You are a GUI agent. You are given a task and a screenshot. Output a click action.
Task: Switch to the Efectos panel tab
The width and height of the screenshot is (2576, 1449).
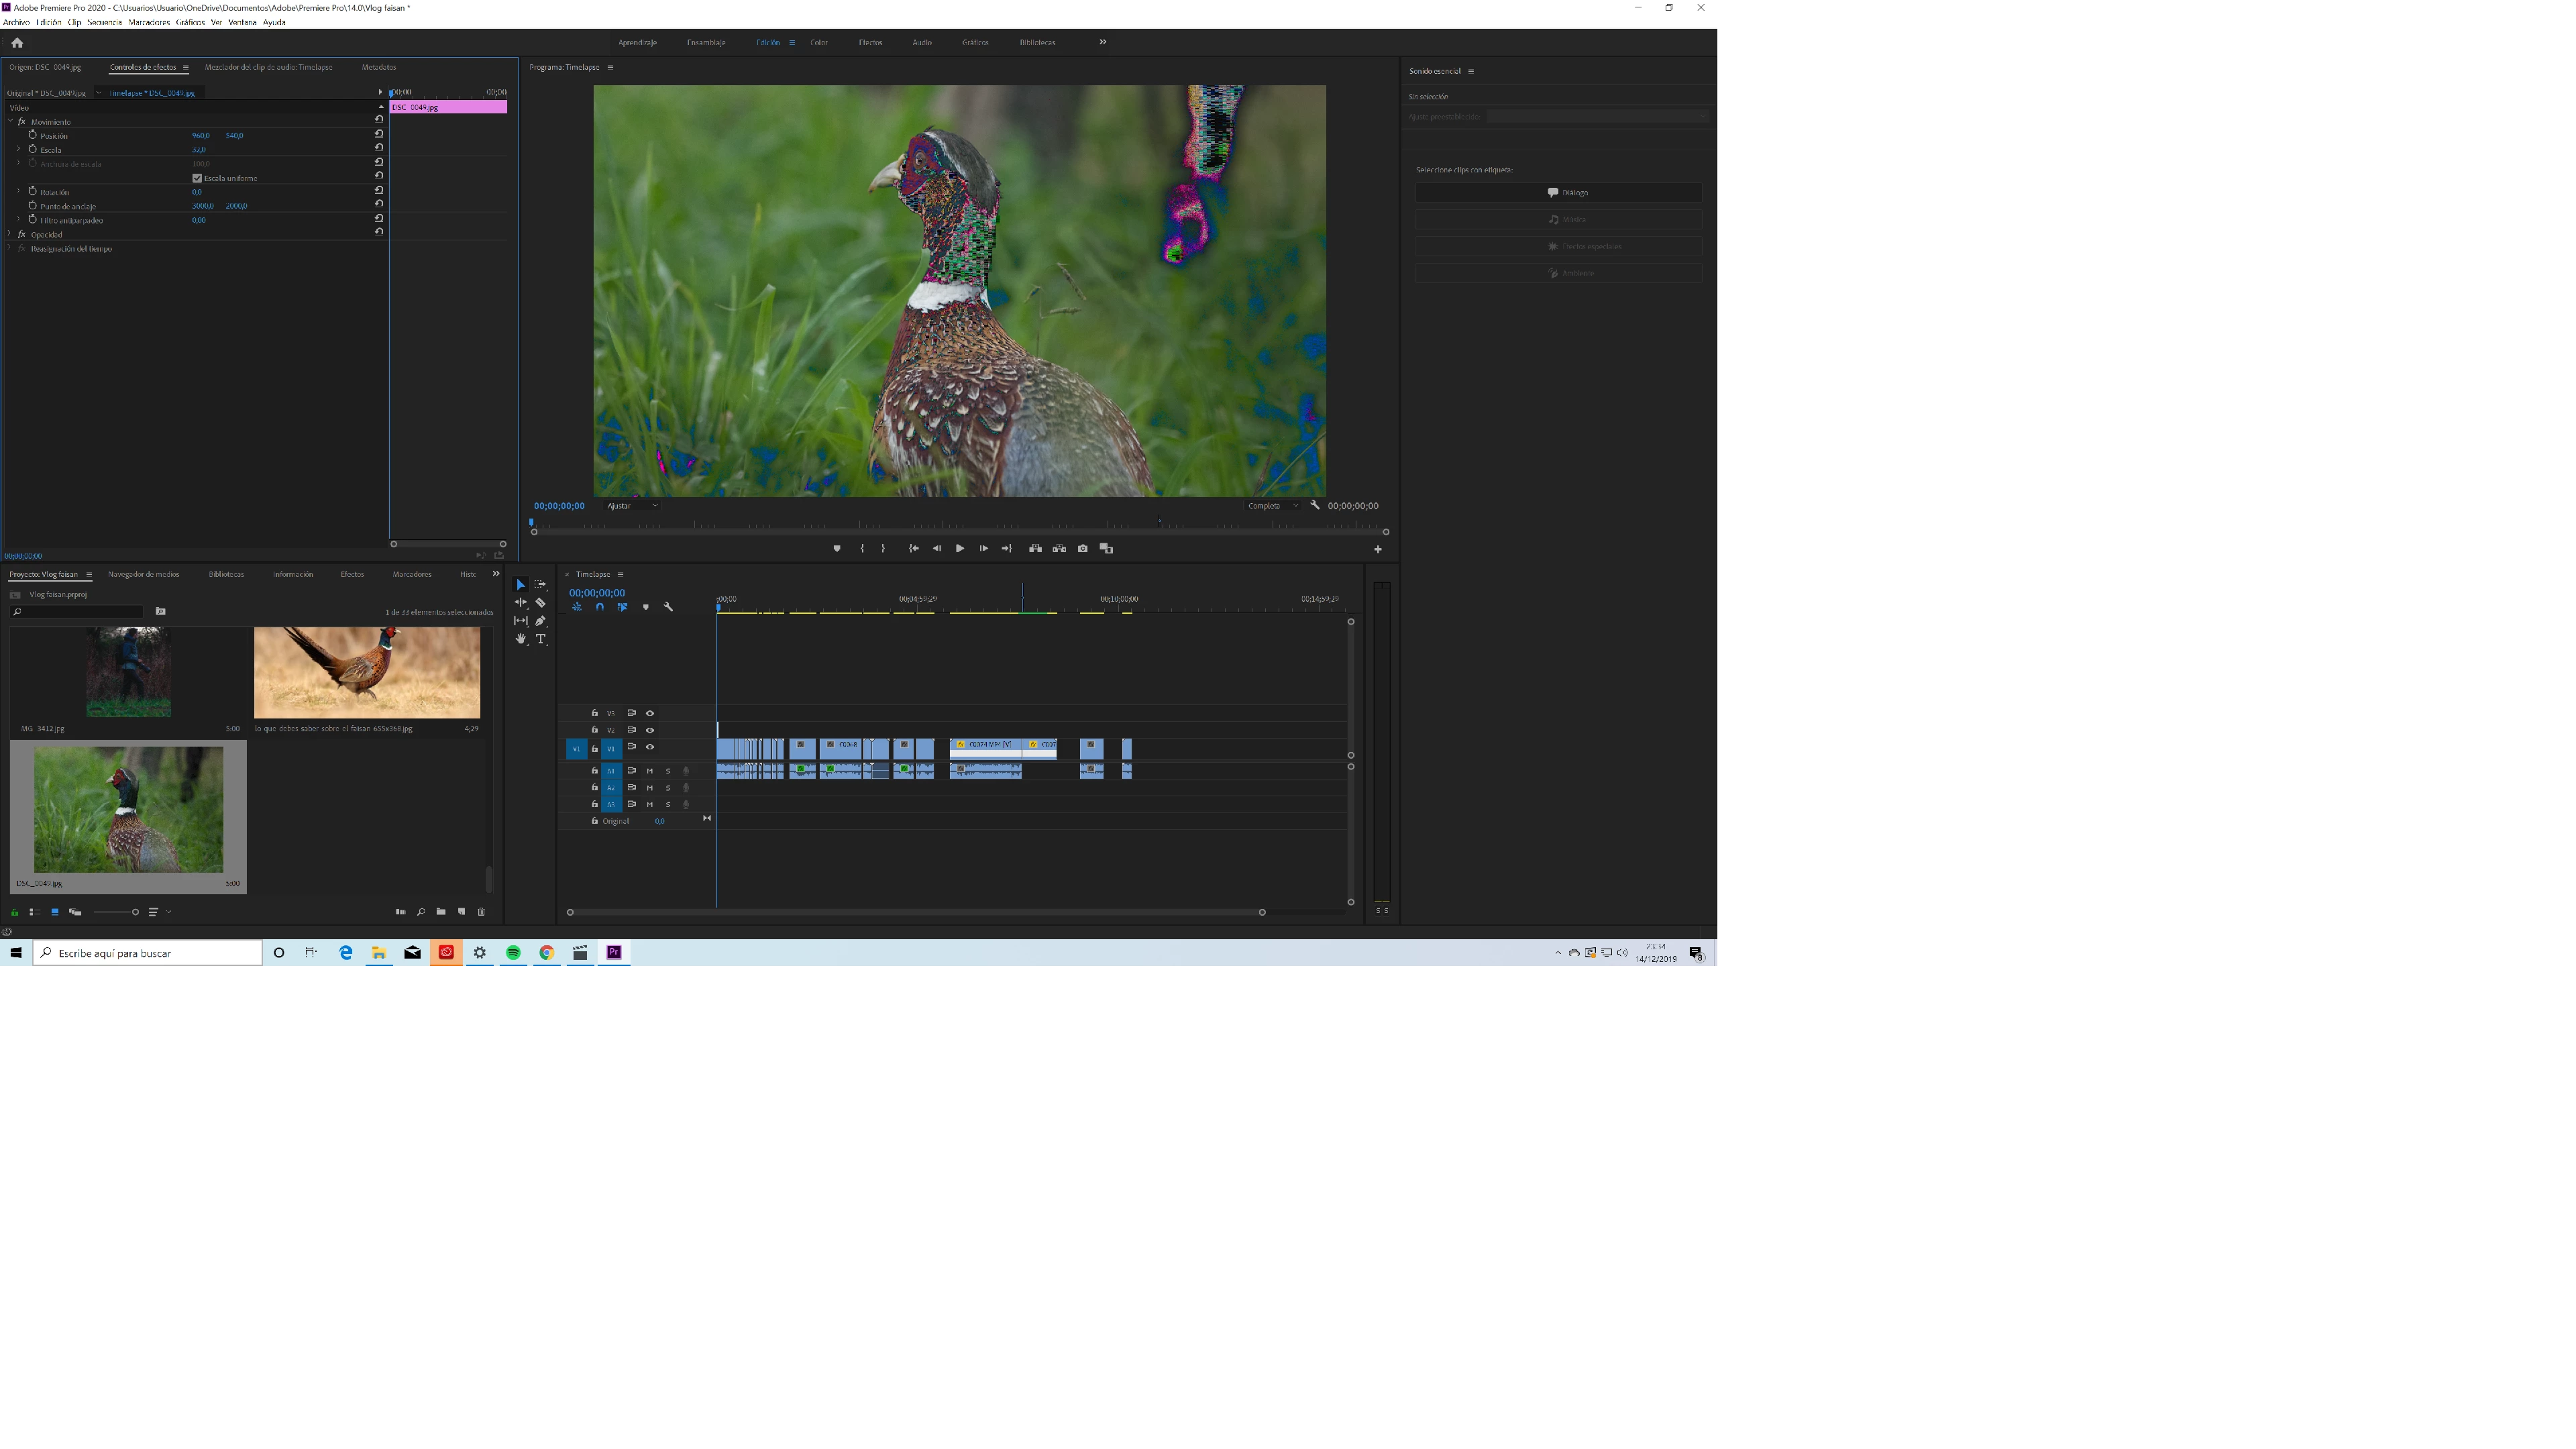click(352, 574)
